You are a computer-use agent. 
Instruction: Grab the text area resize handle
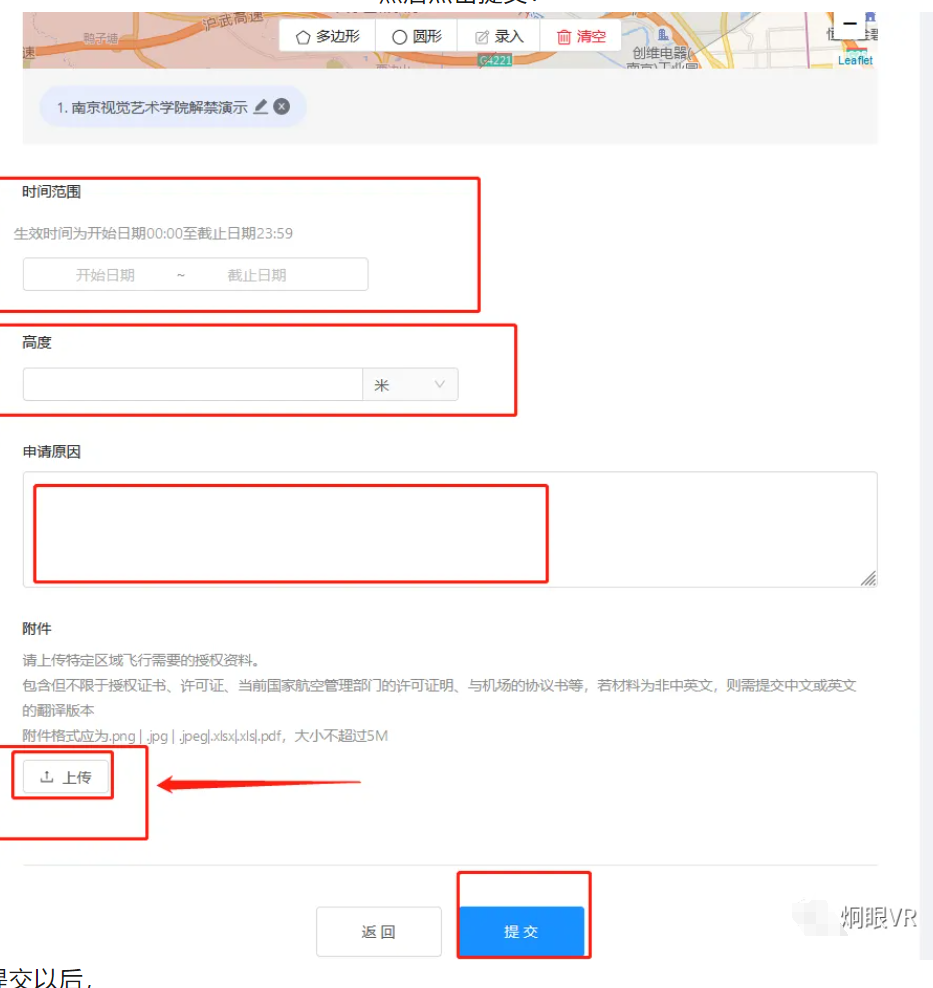pyautogui.click(x=868, y=578)
